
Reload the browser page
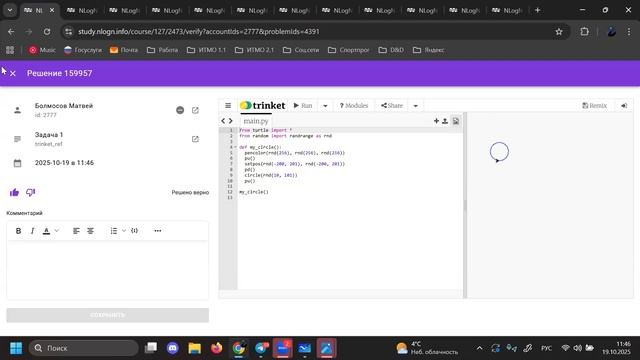pos(47,31)
